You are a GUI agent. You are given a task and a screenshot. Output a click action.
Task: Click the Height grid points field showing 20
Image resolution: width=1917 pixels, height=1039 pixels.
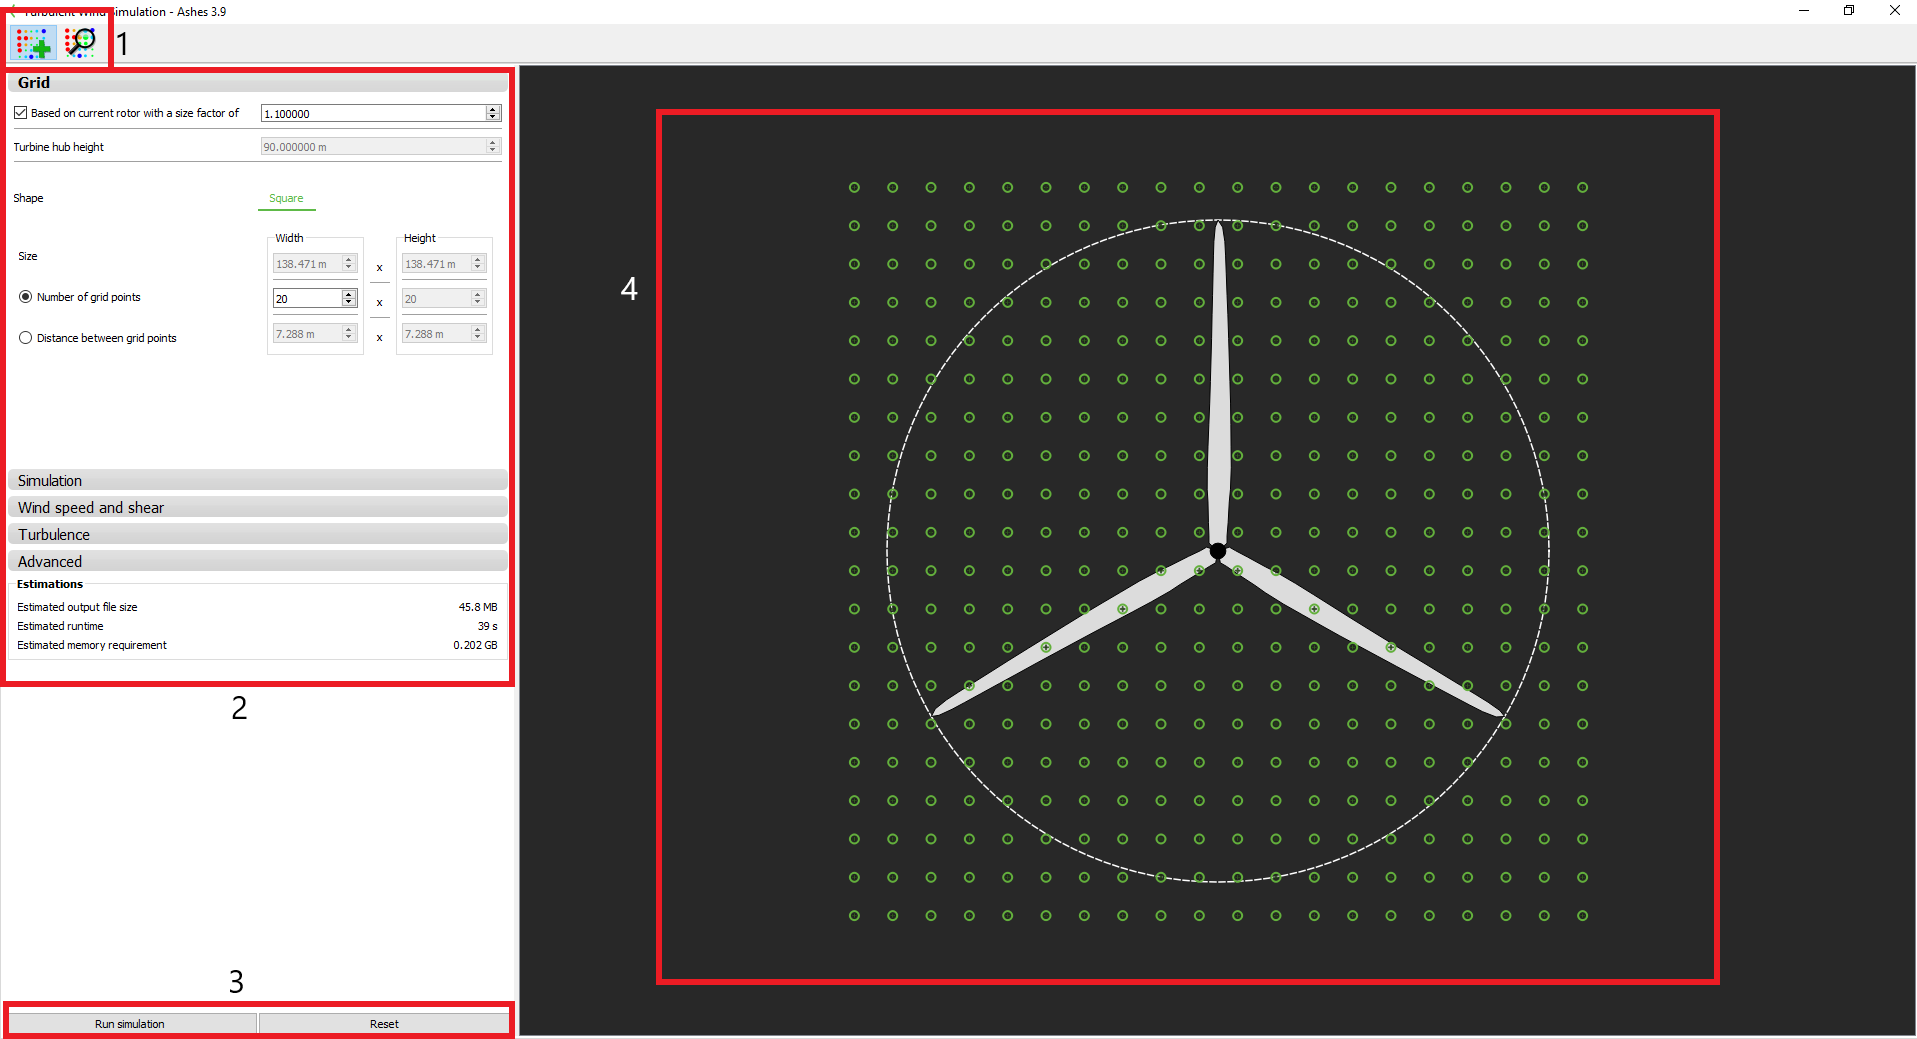click(x=443, y=299)
